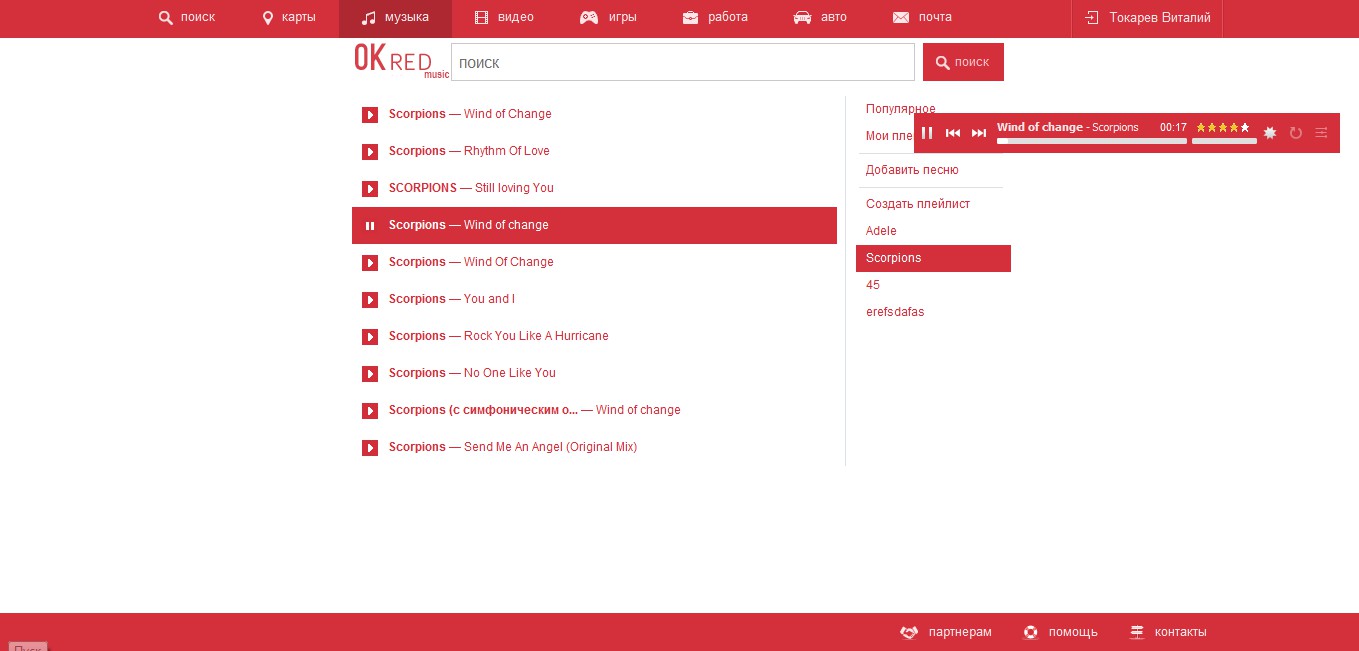1359x651 pixels.
Task: Play the symphonic Wind of change version
Action: tap(370, 411)
